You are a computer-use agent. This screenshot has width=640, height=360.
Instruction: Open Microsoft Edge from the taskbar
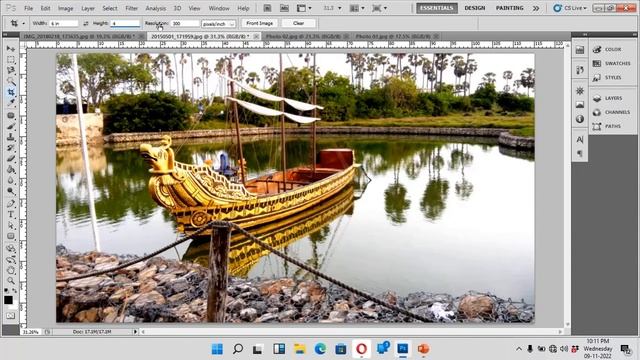[x=320, y=349]
